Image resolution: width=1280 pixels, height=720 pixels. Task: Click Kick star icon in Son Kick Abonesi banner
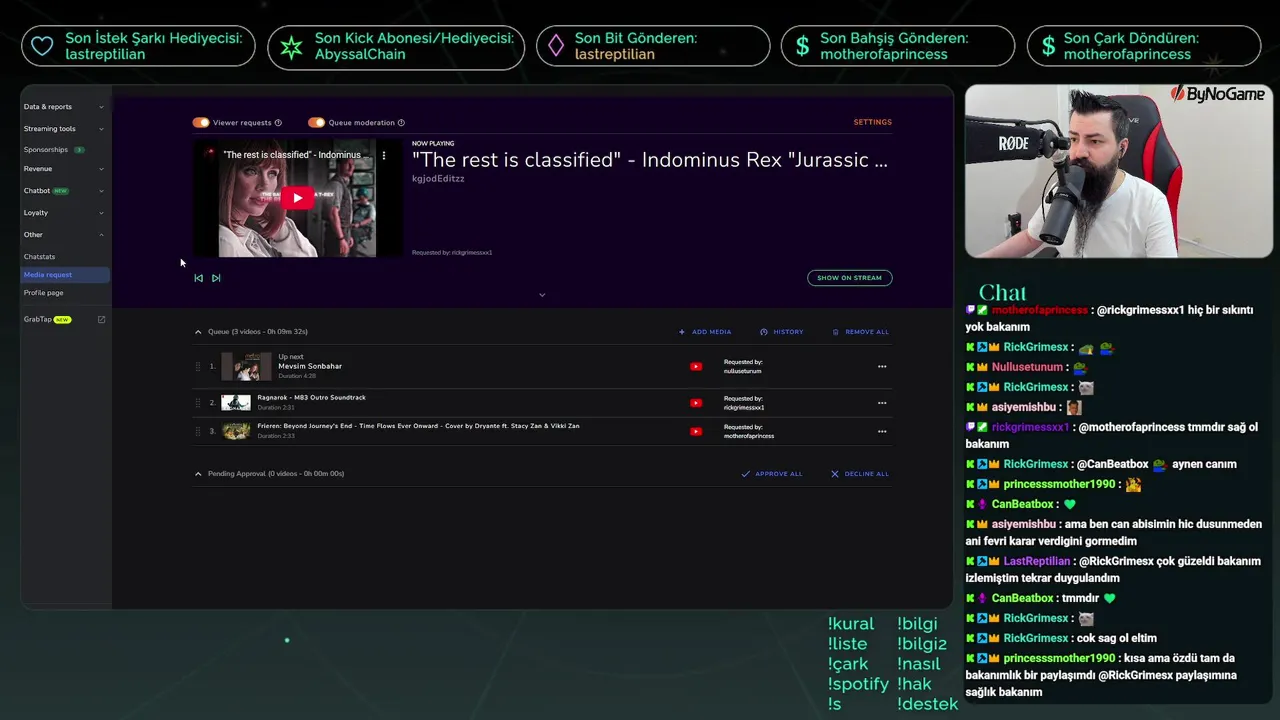coord(291,46)
